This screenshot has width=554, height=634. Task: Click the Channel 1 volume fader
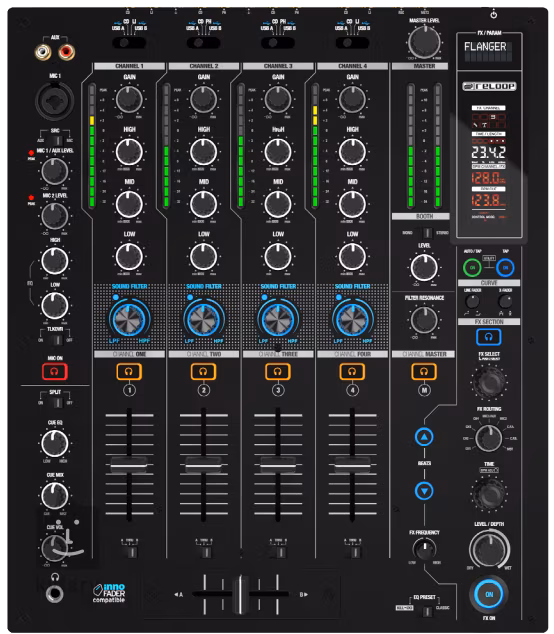point(129,465)
